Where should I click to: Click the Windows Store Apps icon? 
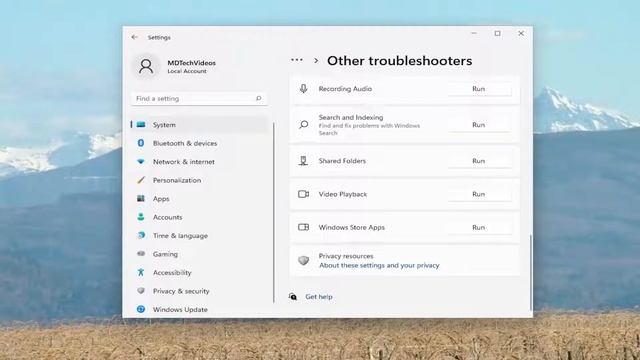(303, 227)
